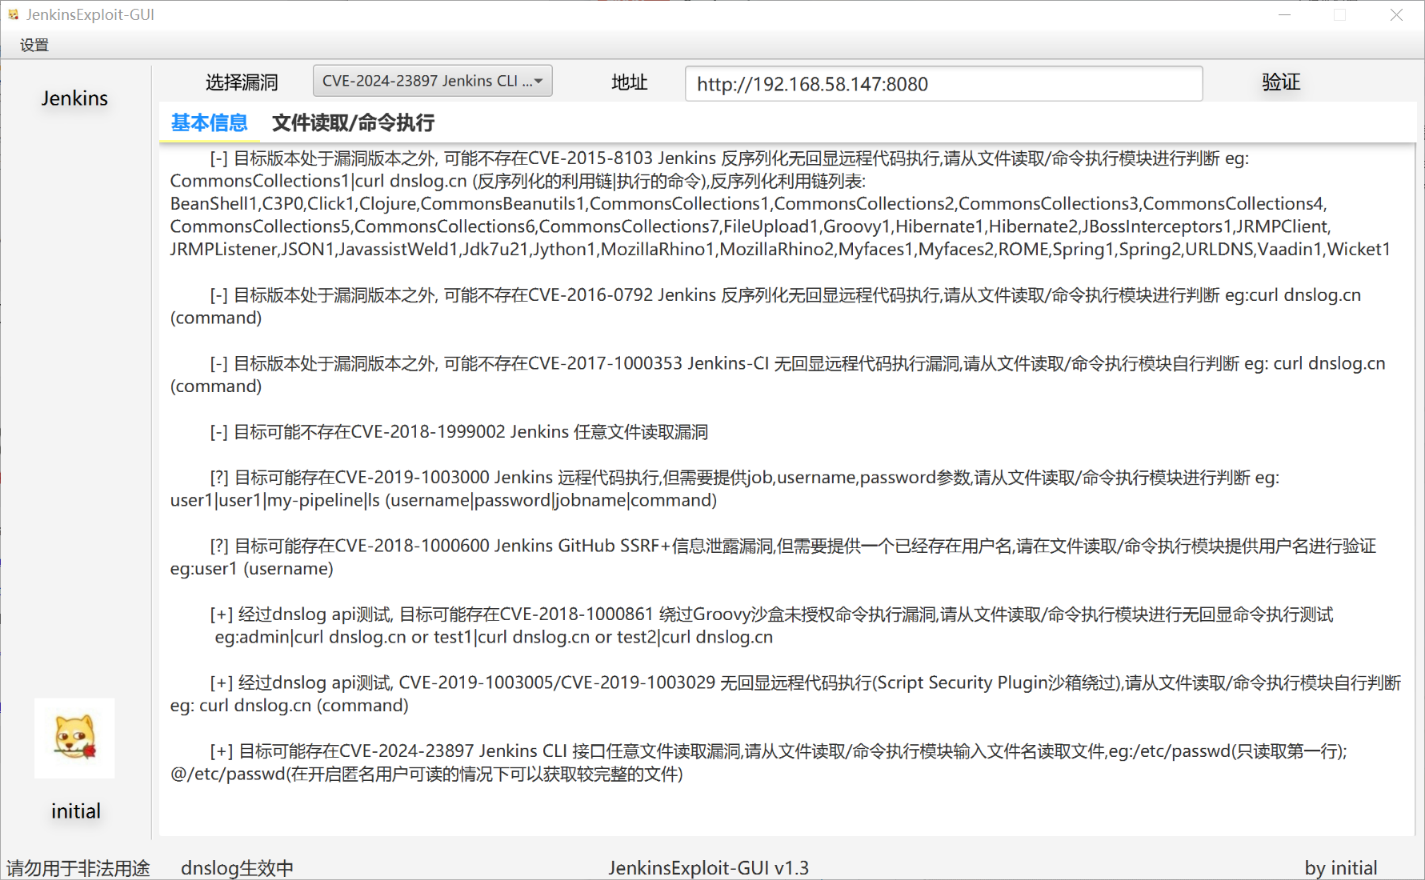1425x880 pixels.
Task: Click the CVE-2015-8103 result line
Action: (729, 158)
